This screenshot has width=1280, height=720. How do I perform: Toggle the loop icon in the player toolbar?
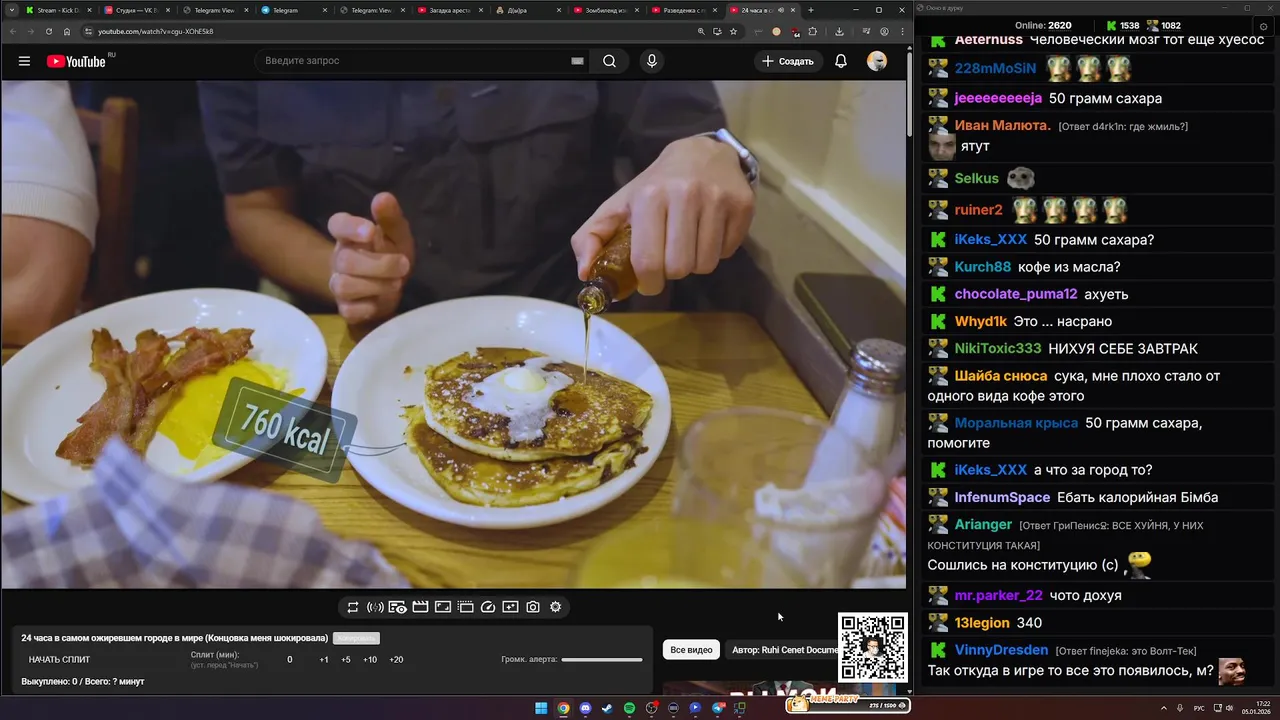(x=353, y=607)
